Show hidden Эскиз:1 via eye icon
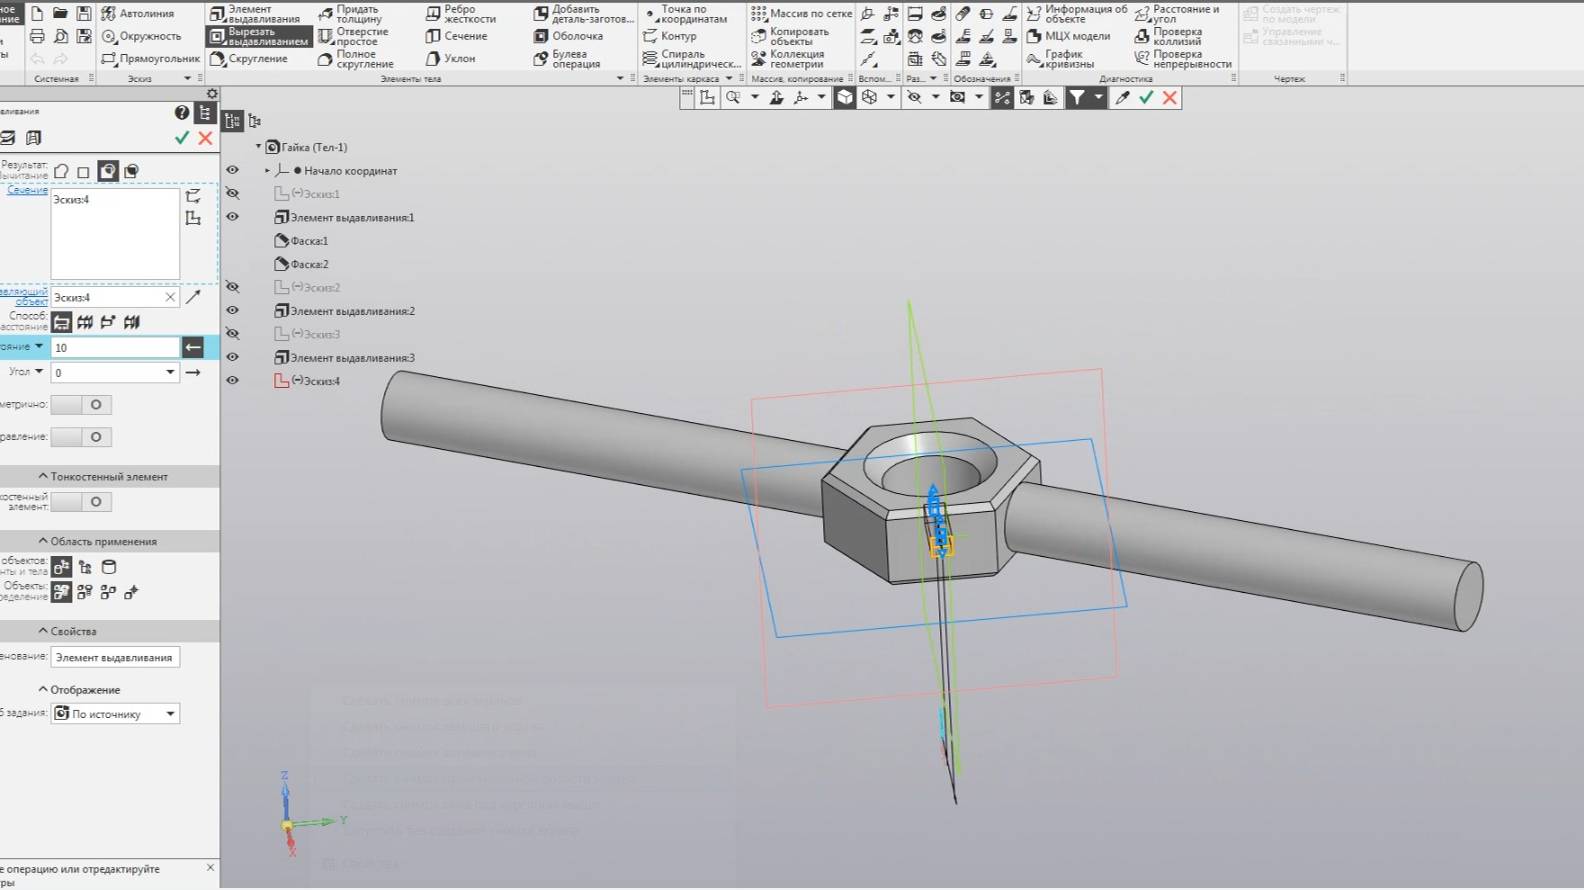Viewport: 1584px width, 890px height. click(x=233, y=194)
